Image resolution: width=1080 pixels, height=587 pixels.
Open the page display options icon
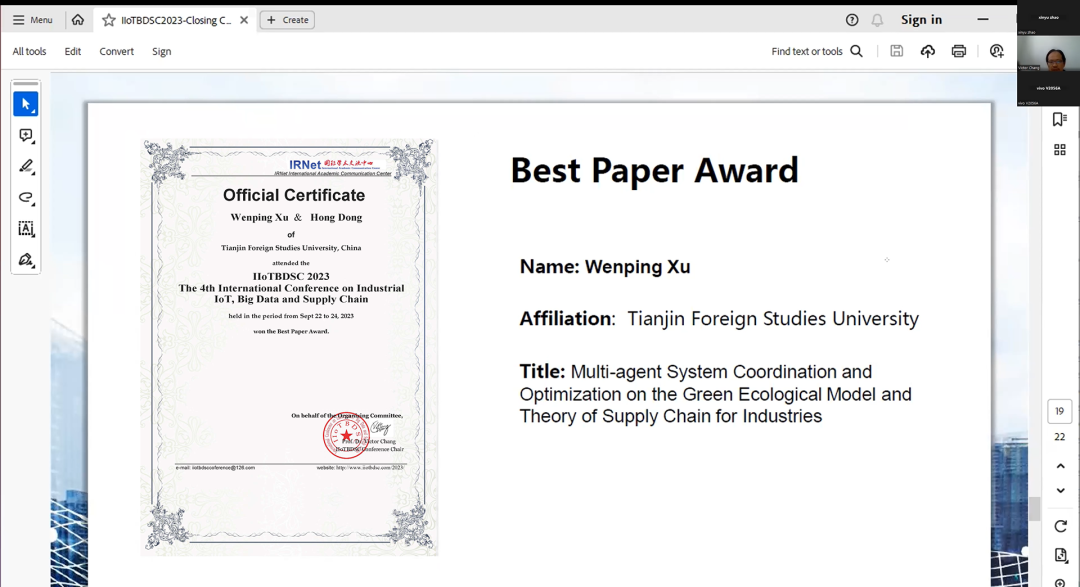click(1060, 555)
